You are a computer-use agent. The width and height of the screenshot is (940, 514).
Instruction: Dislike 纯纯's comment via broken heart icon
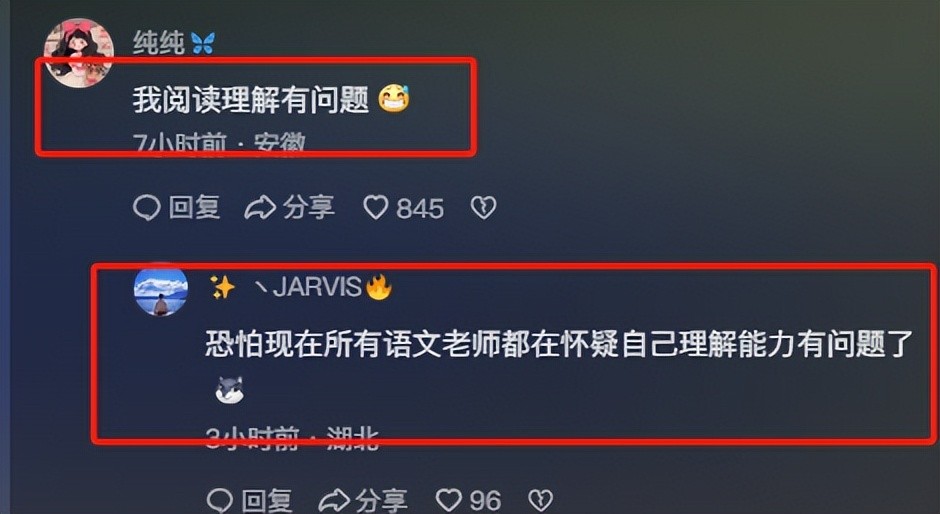click(x=483, y=208)
